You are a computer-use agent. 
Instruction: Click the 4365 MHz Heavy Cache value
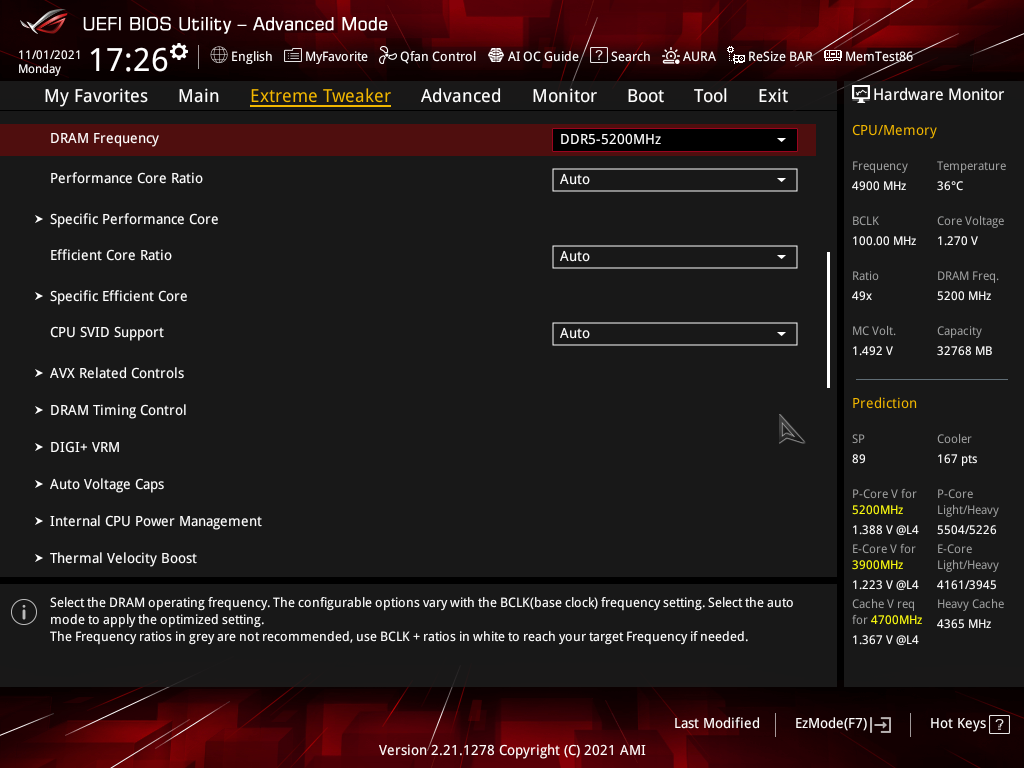point(964,624)
